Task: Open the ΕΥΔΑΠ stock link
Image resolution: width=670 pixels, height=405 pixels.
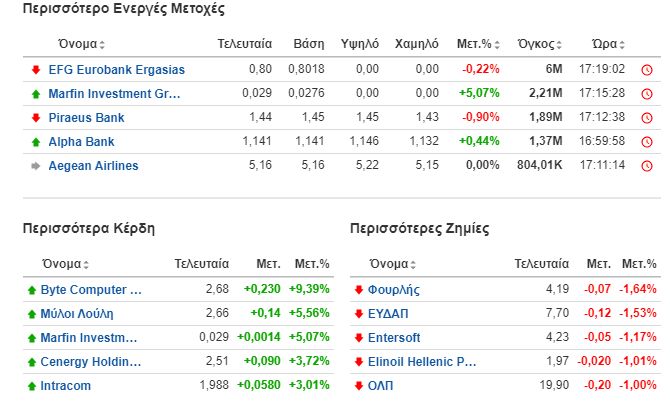Action: coord(388,314)
